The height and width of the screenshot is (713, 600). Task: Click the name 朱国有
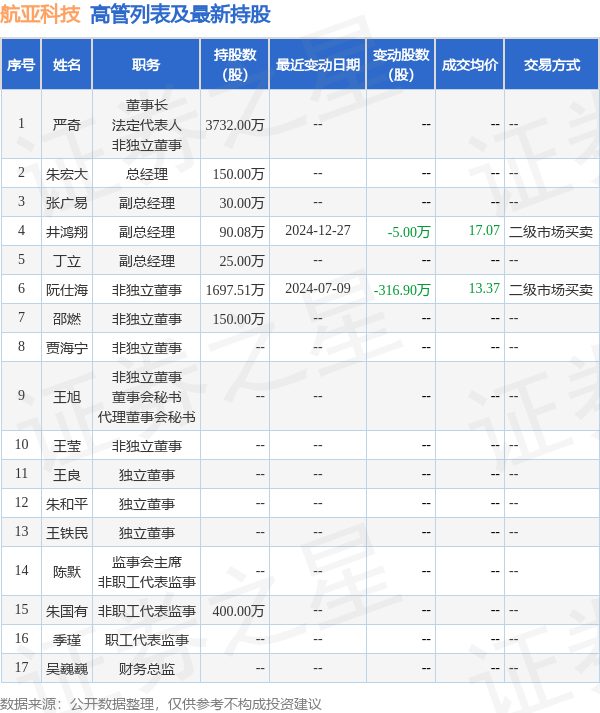[x=66, y=612]
